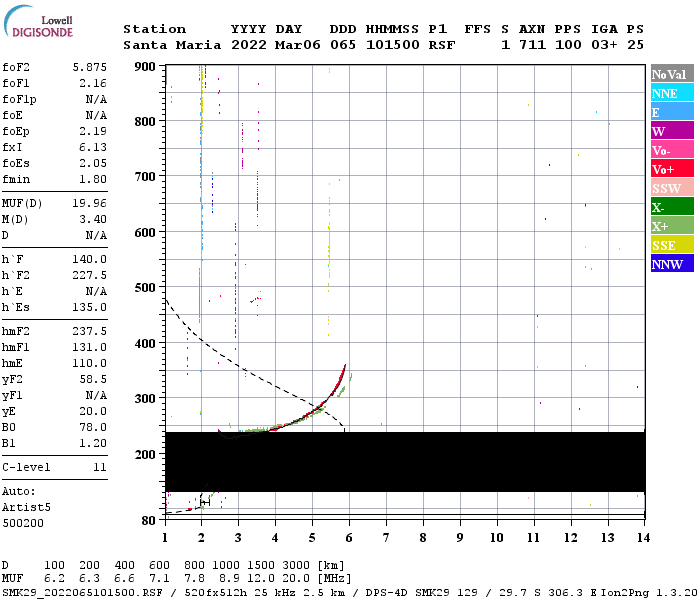Click the foEp value 2.19

pos(93,131)
